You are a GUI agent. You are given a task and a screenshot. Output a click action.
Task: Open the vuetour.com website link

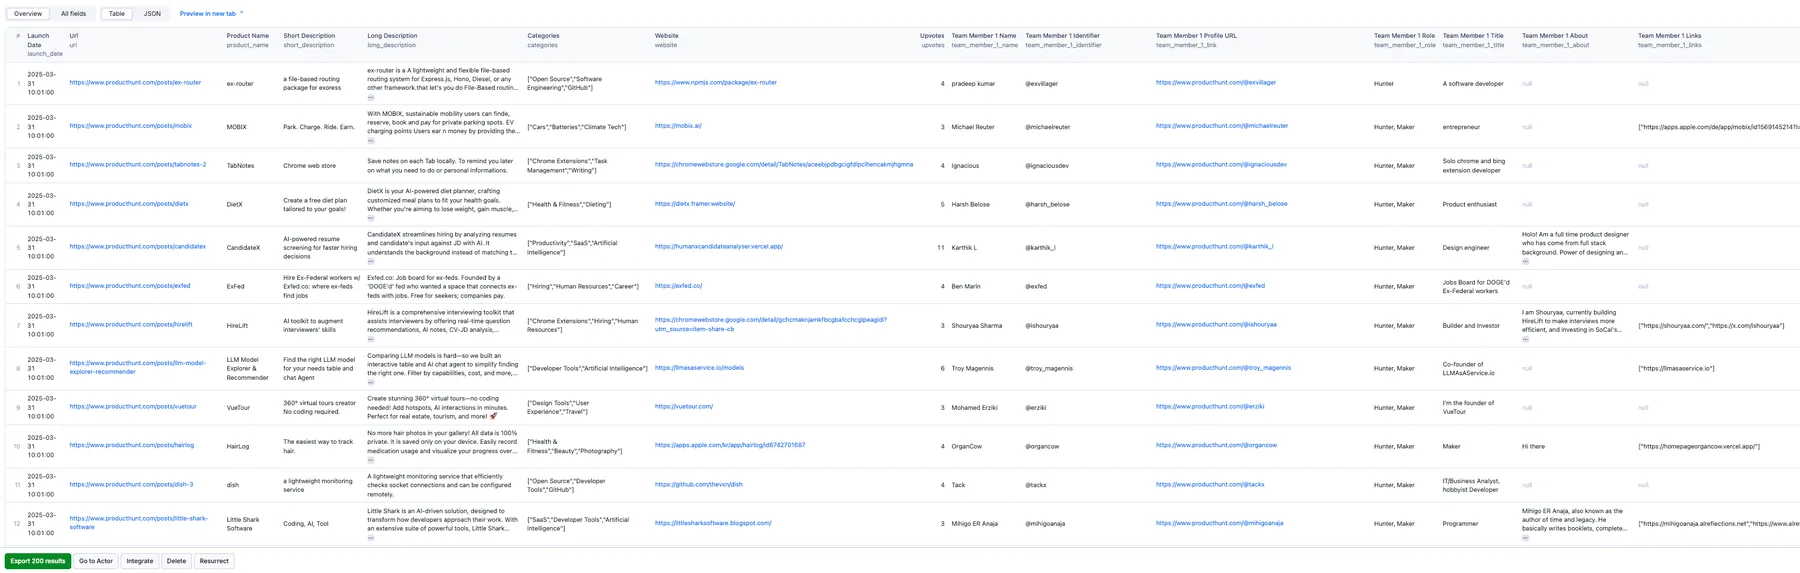pos(684,407)
